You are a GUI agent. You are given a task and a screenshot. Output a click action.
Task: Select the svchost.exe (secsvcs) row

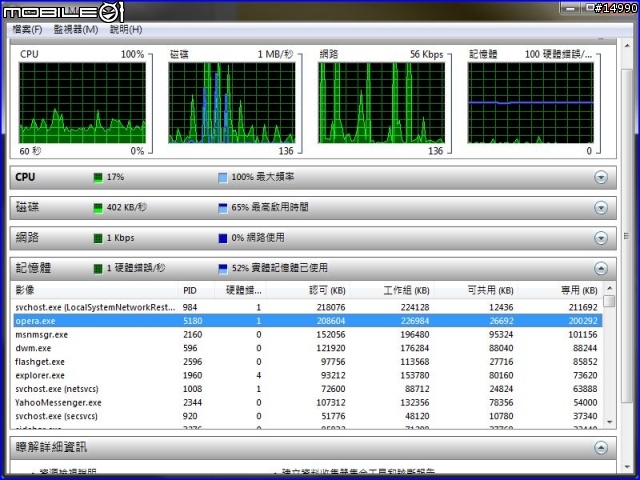pyautogui.click(x=307, y=416)
